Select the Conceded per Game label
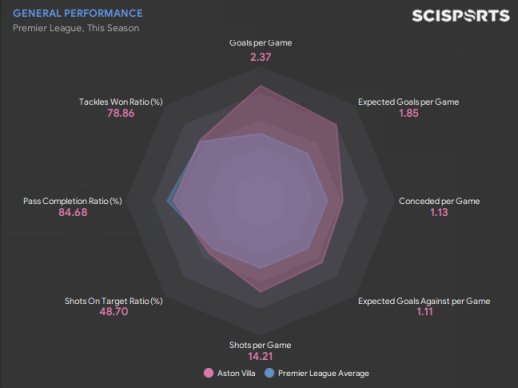Image resolution: width=518 pixels, height=388 pixels. pyautogui.click(x=439, y=201)
